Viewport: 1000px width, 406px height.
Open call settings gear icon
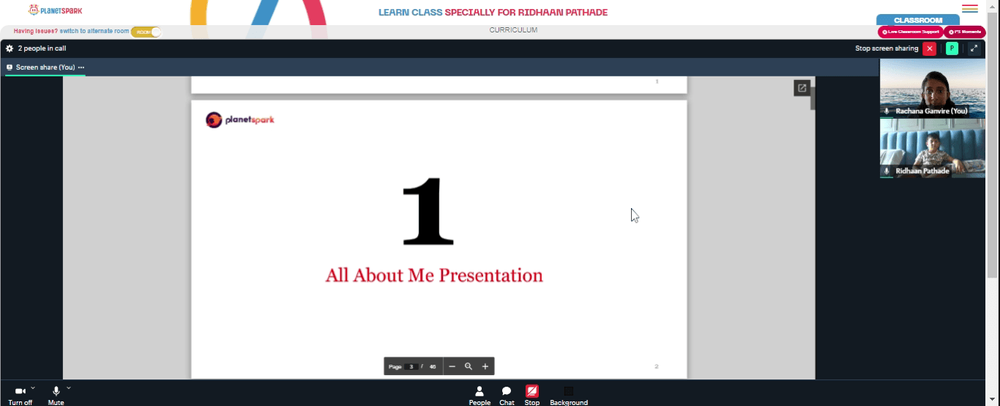(x=10, y=48)
